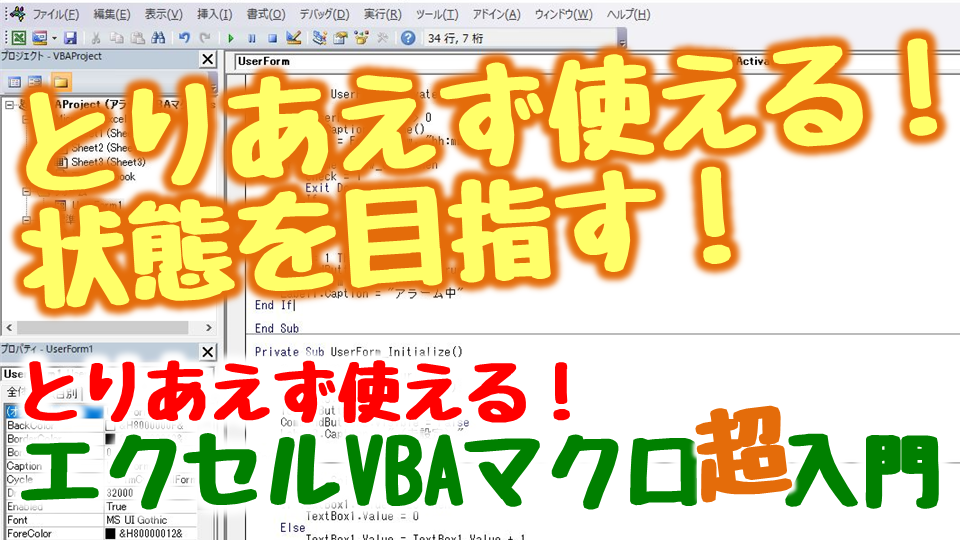960x540 pixels.
Task: Open VBA Help question mark icon
Action: point(408,38)
